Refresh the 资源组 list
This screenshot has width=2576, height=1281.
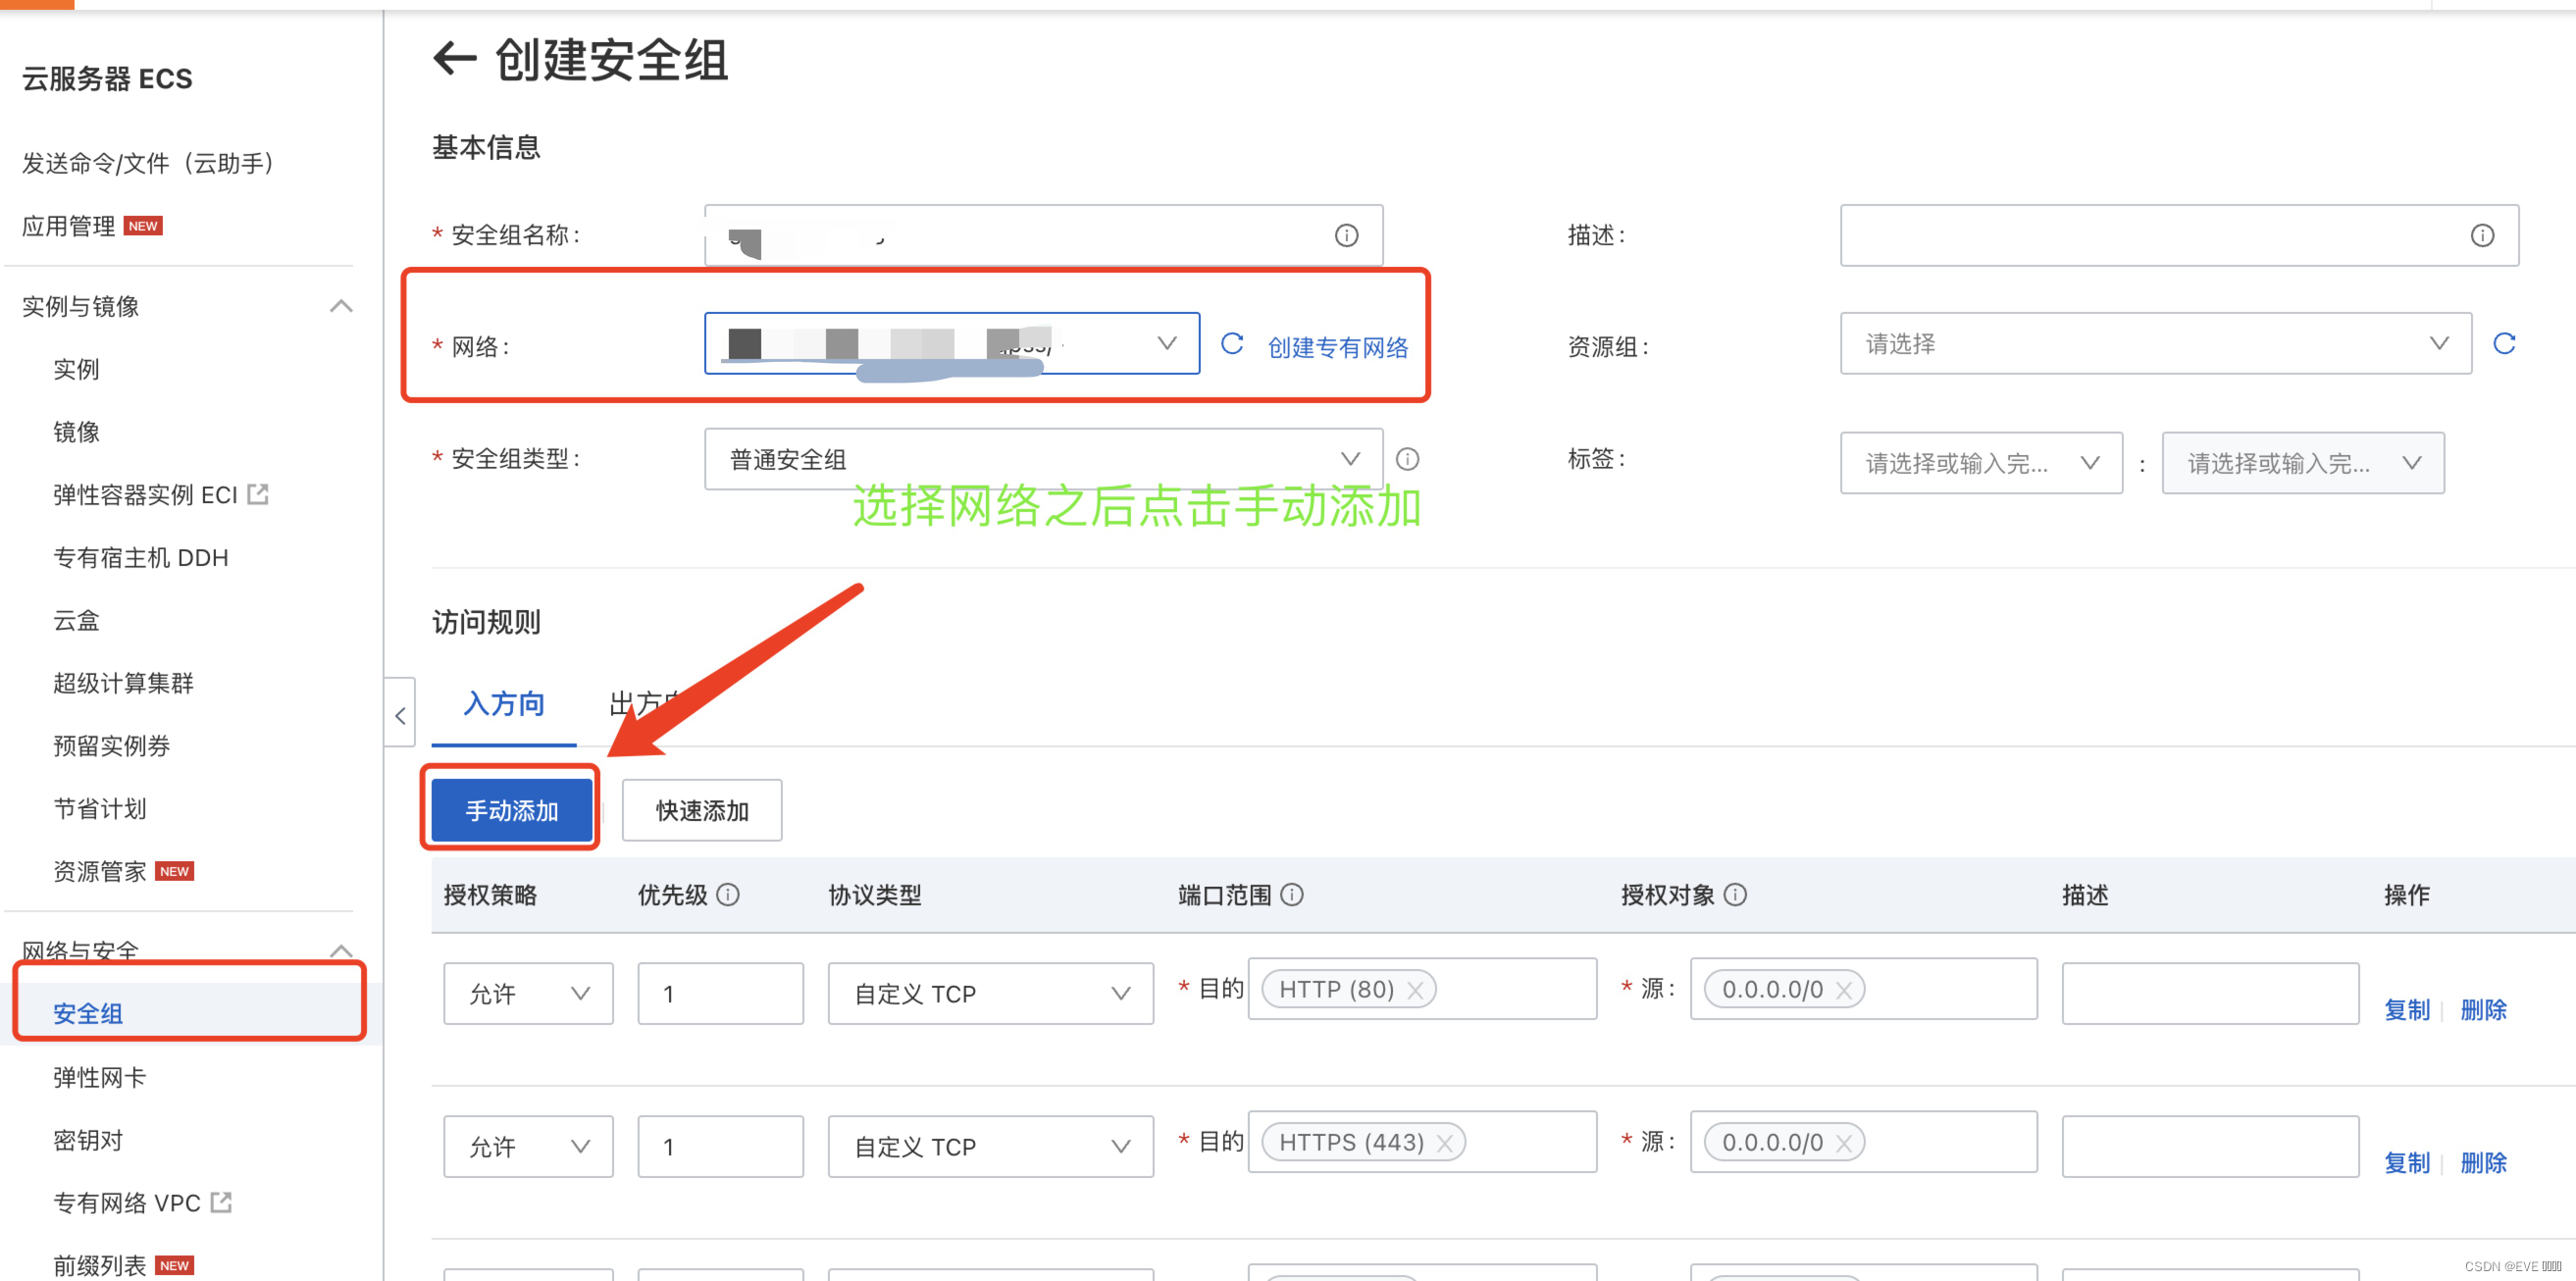(x=2504, y=344)
